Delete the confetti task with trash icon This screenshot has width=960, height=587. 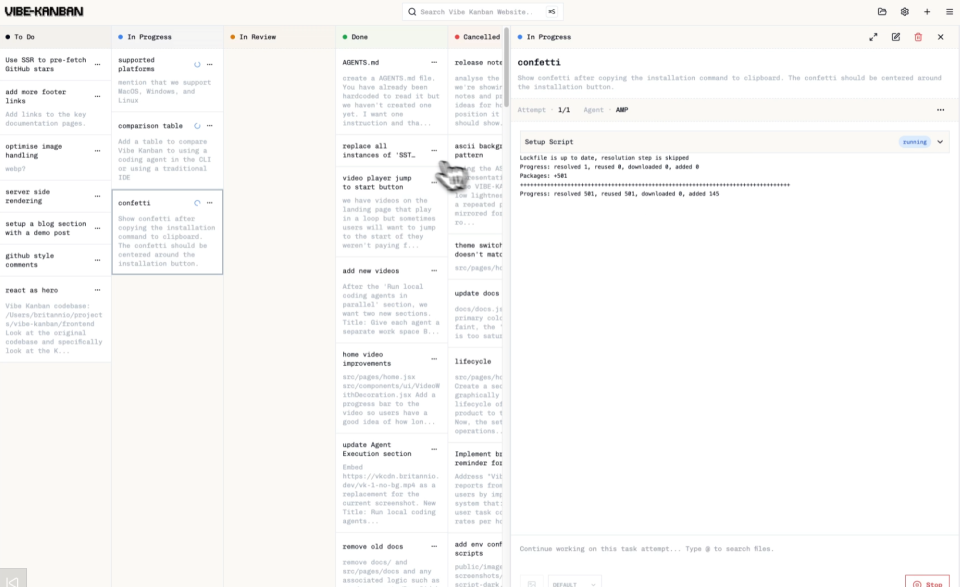tap(918, 37)
